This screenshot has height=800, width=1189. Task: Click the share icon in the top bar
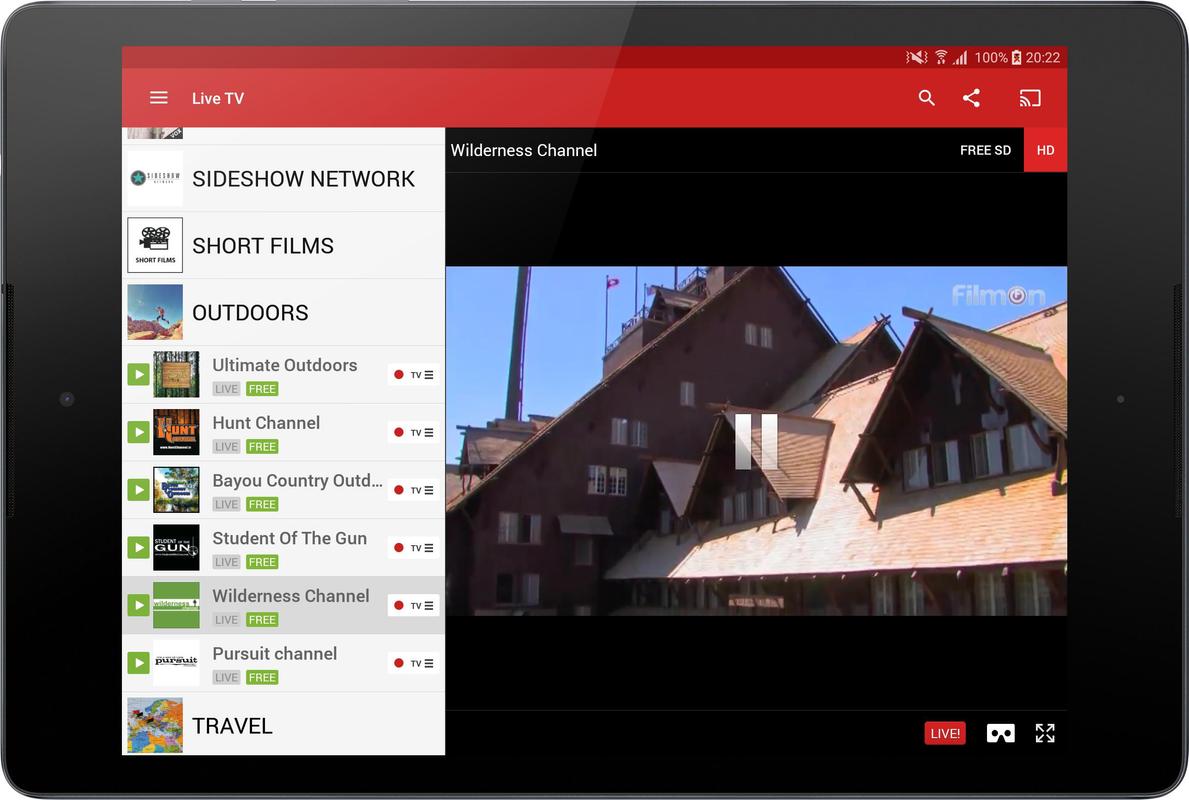[x=971, y=97]
